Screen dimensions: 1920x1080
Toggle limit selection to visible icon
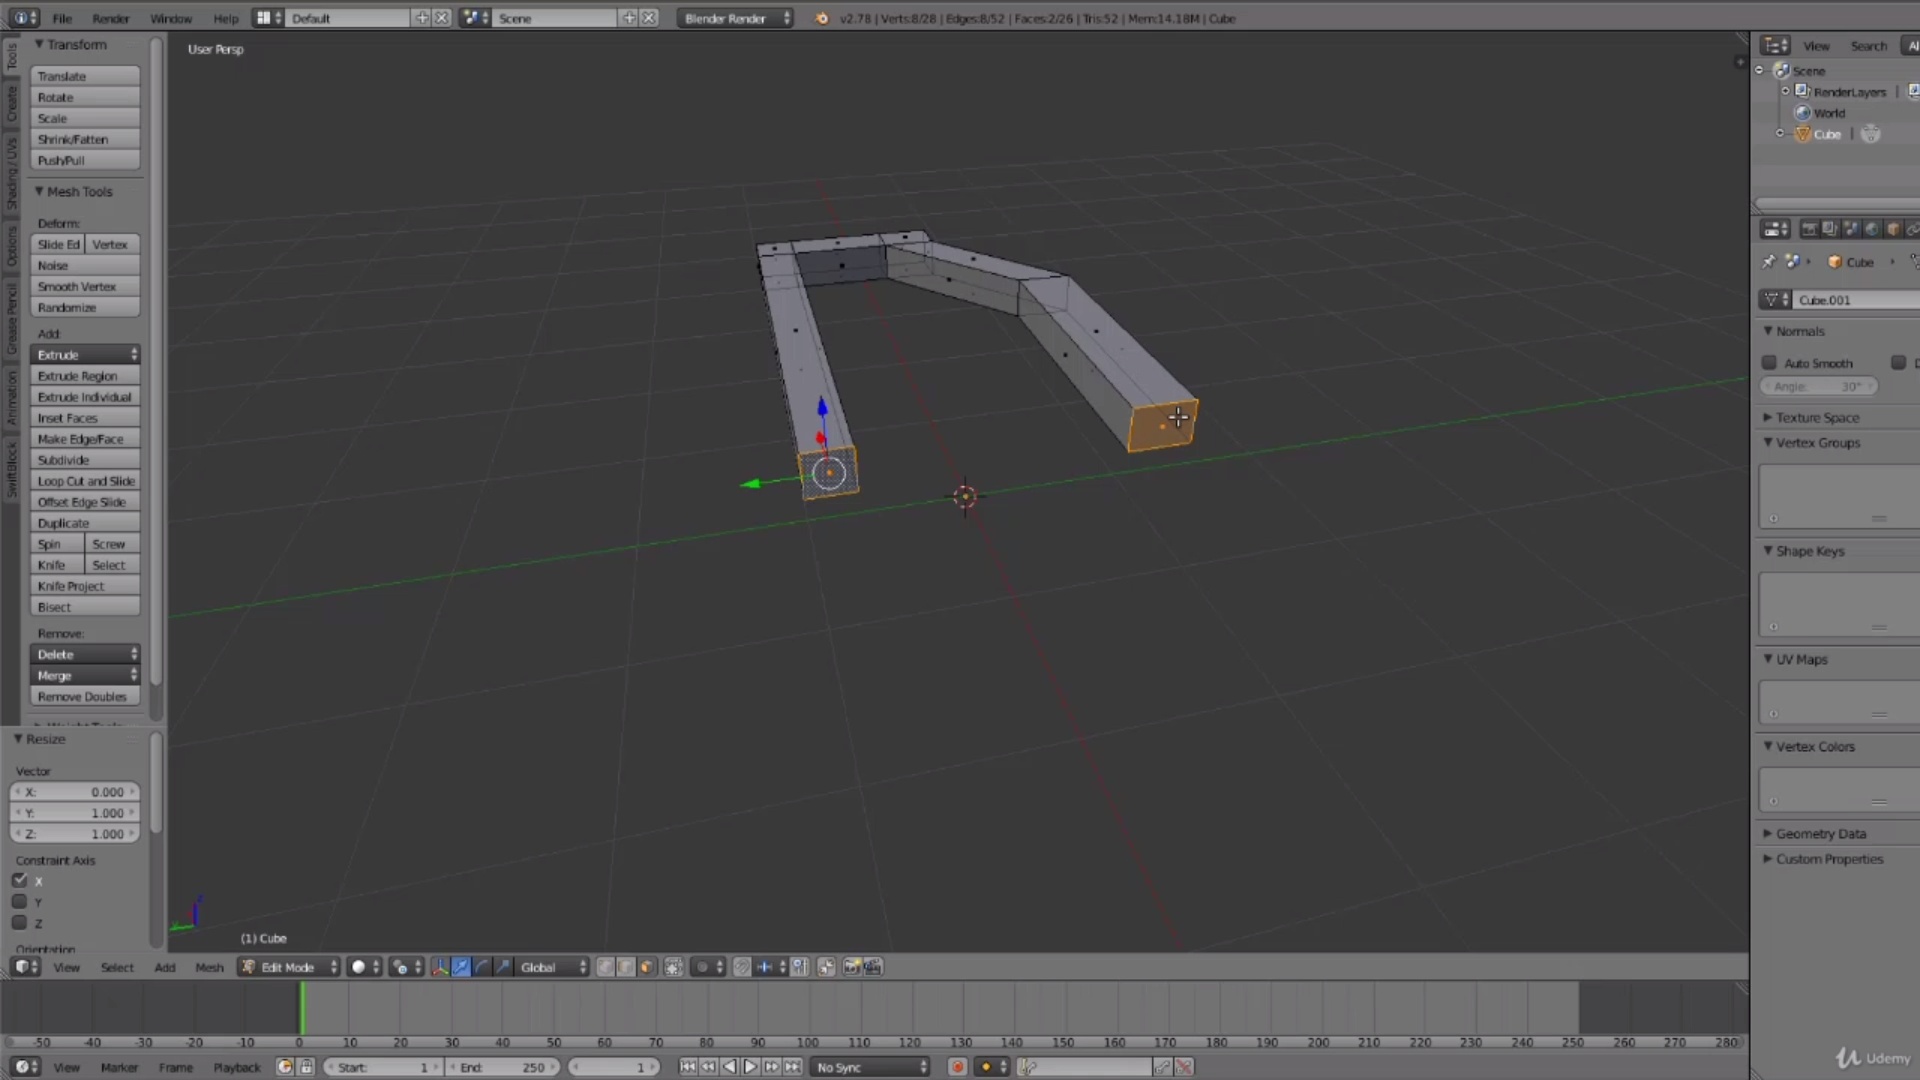[x=674, y=967]
